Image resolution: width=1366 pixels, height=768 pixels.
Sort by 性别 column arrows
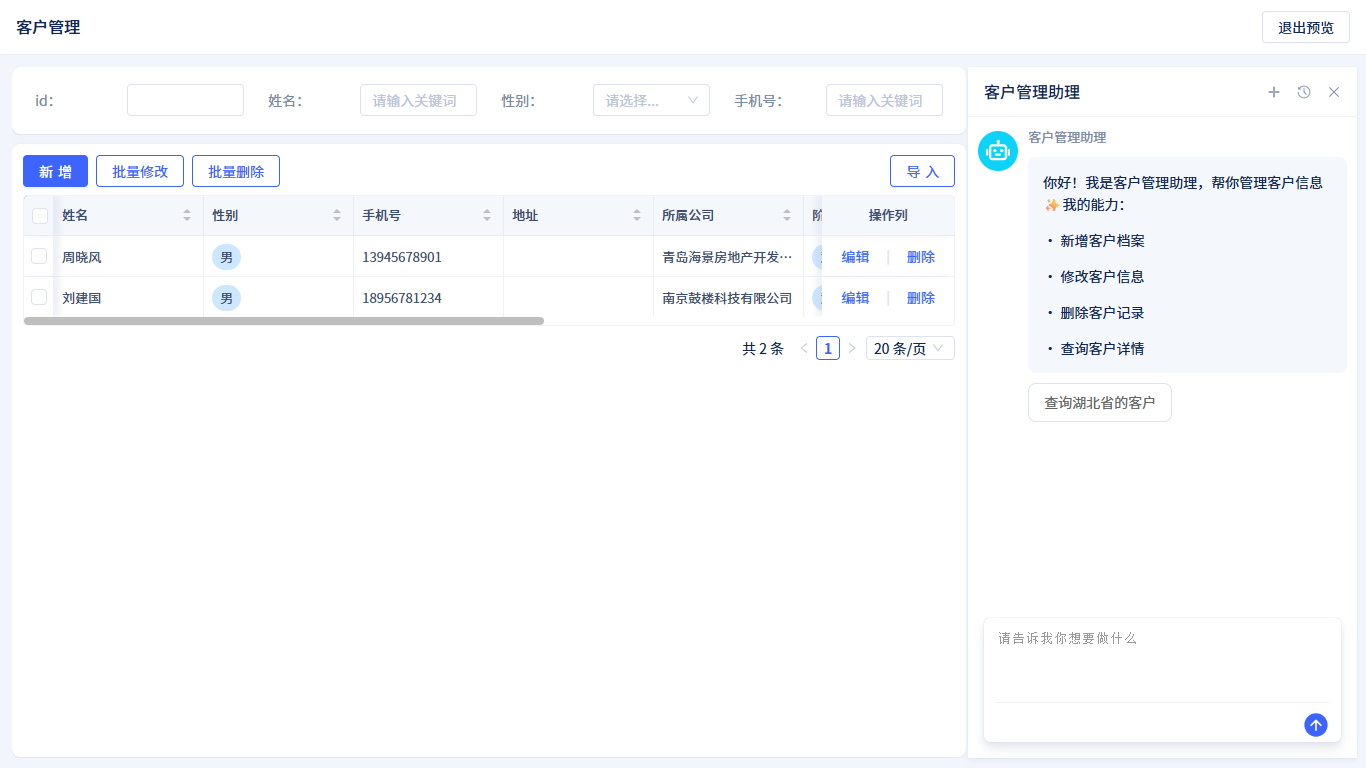[x=337, y=215]
